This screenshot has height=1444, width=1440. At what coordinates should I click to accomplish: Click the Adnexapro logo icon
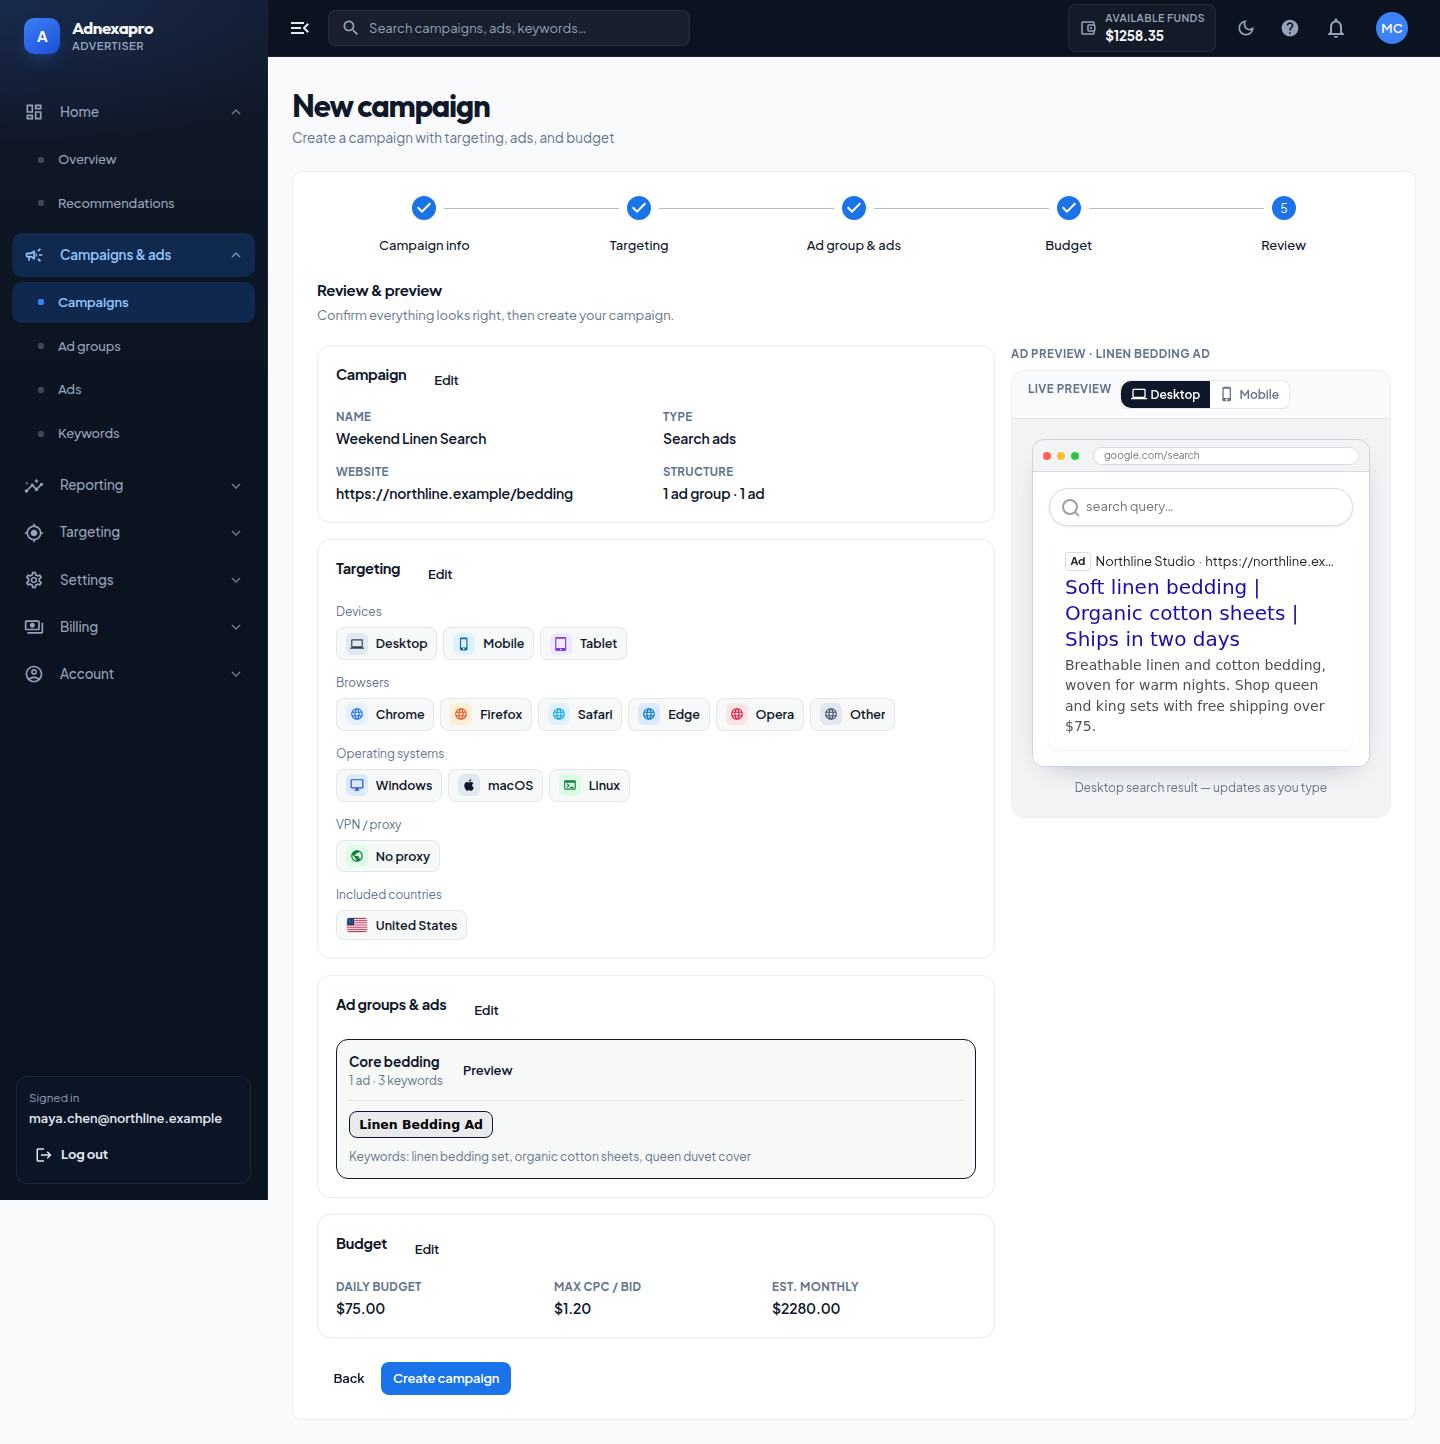click(42, 37)
